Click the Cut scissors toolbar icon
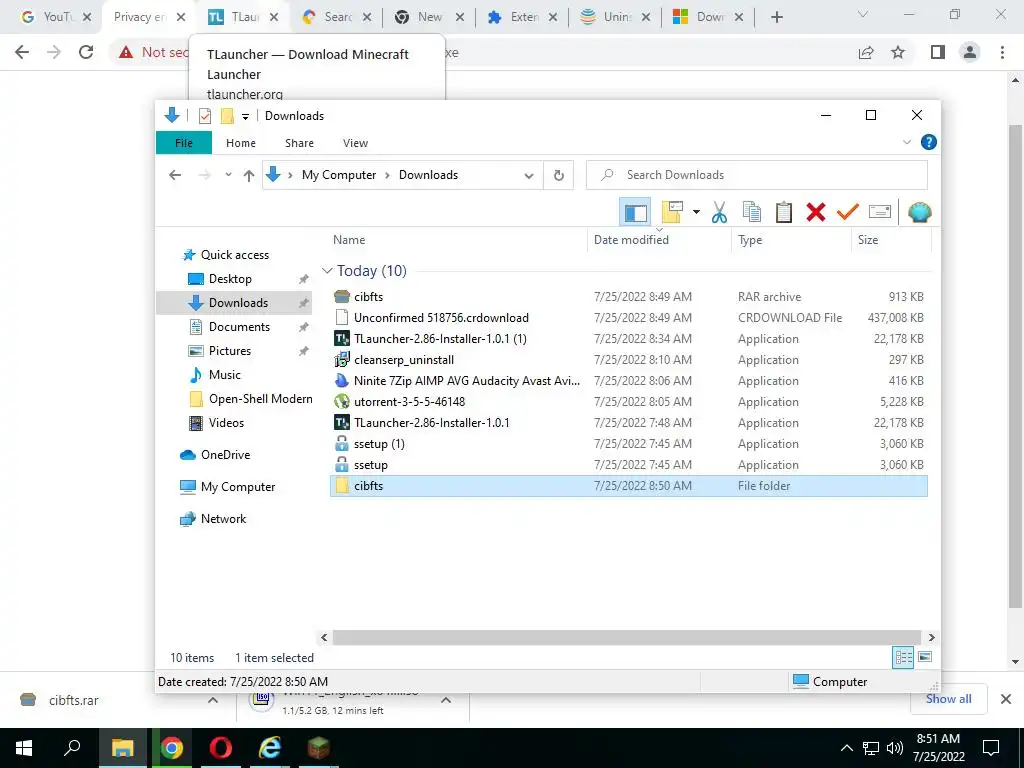1024x768 pixels. click(x=719, y=212)
